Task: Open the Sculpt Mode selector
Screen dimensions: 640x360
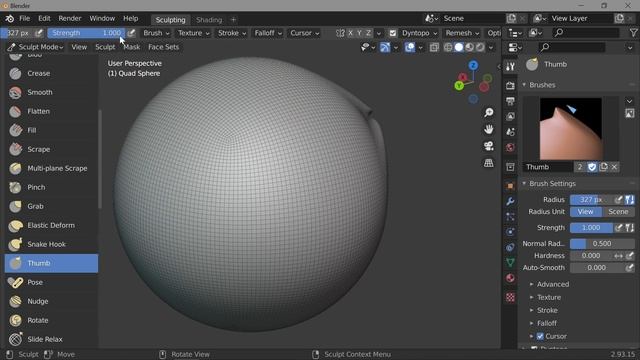Action: 36,47
